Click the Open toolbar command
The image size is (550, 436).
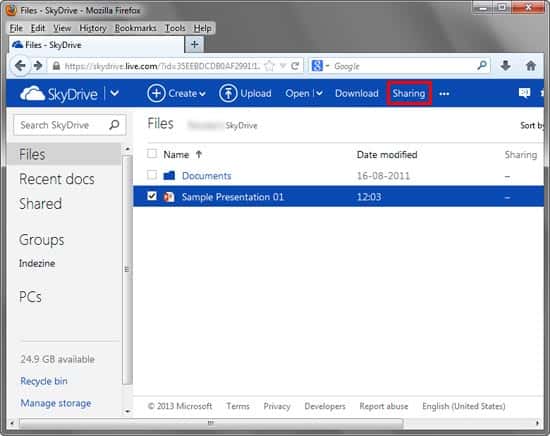tap(297, 93)
